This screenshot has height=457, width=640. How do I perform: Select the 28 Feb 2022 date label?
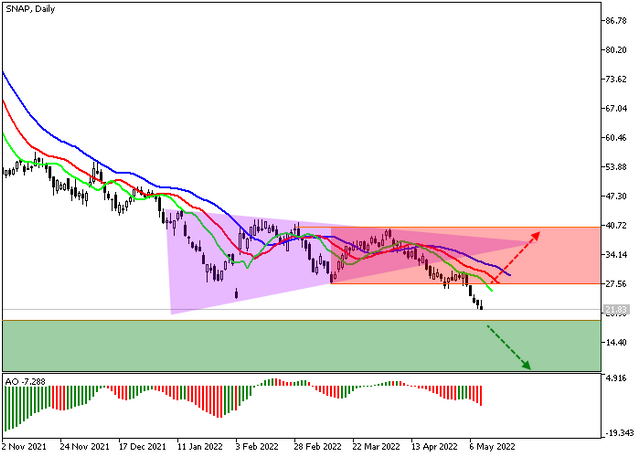pos(318,446)
